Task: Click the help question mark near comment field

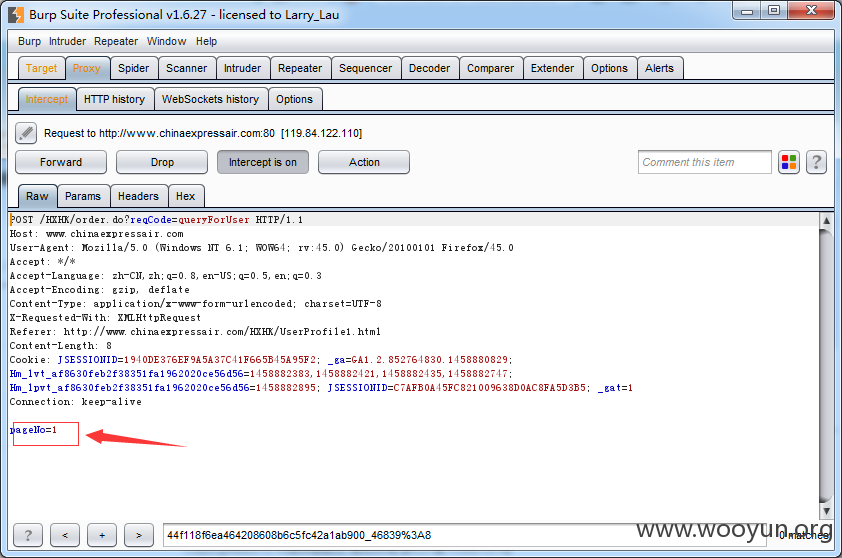Action: coord(816,162)
